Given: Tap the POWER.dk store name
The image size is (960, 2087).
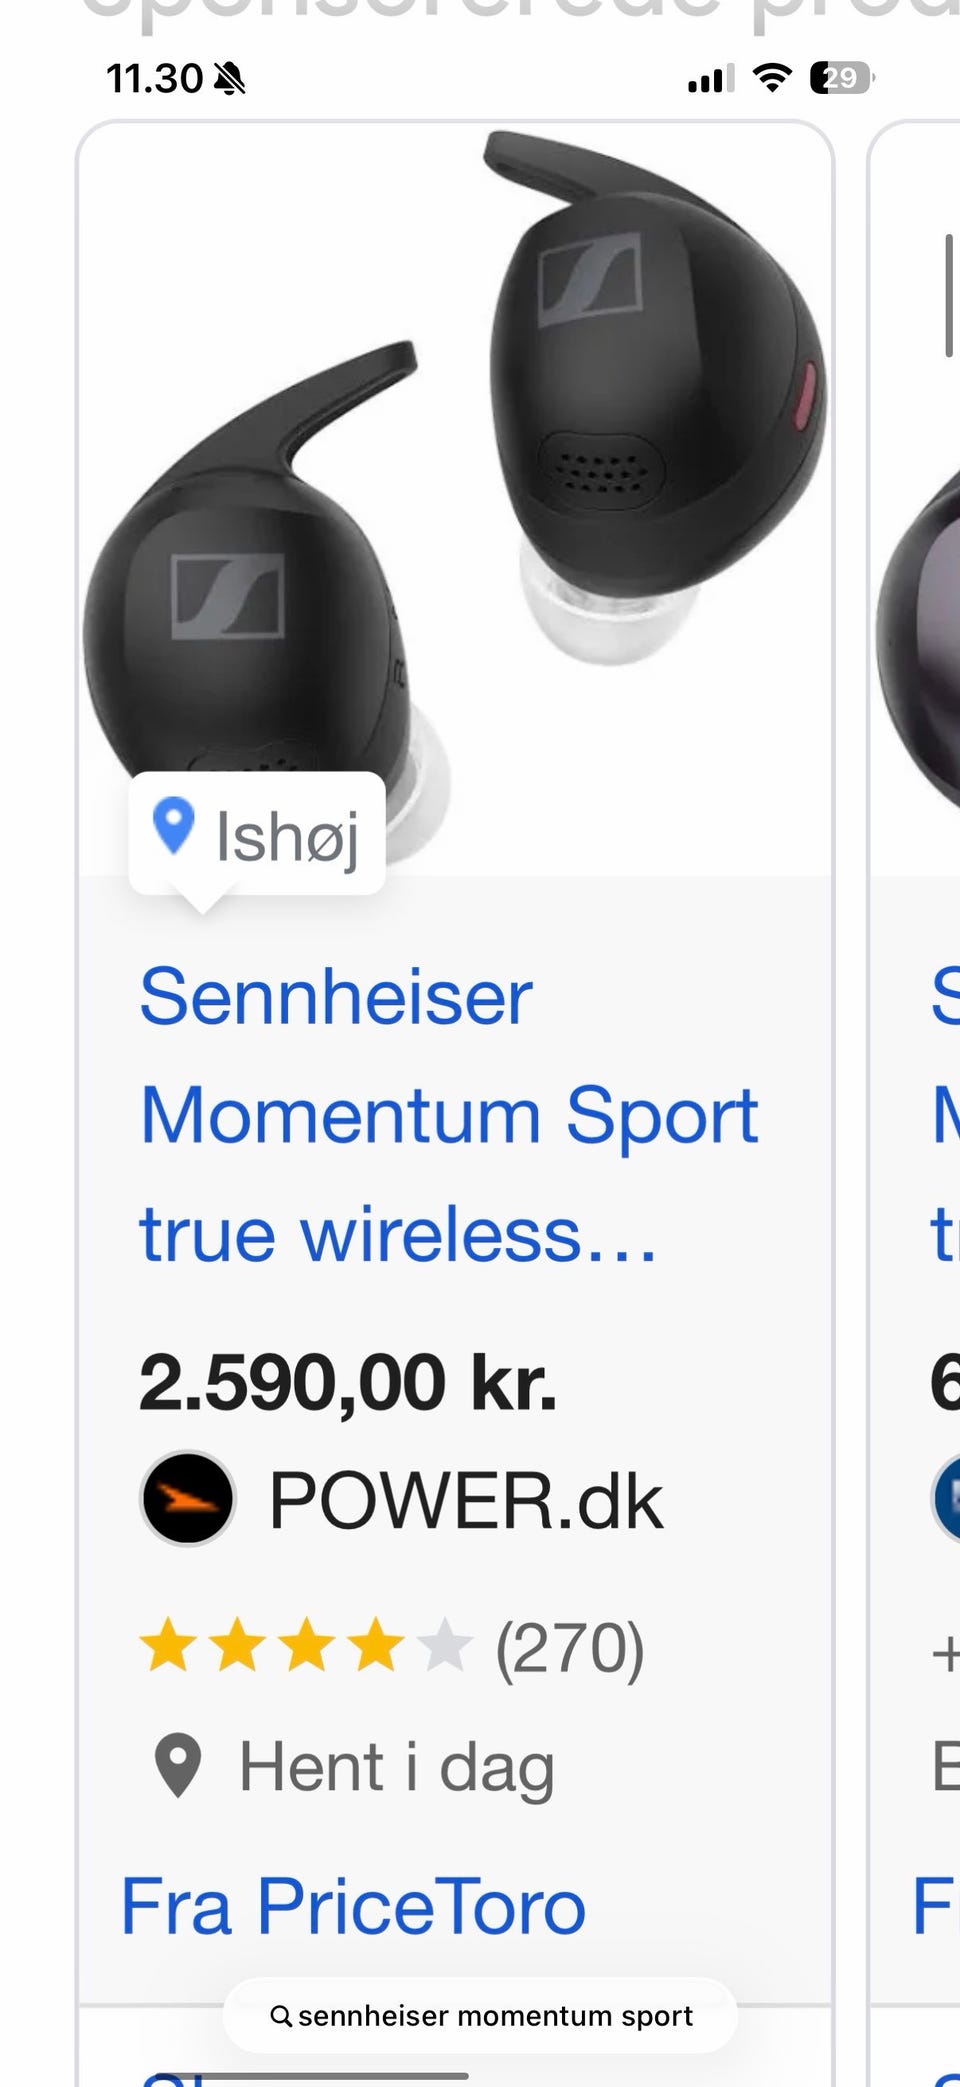Looking at the screenshot, I should (466, 1501).
